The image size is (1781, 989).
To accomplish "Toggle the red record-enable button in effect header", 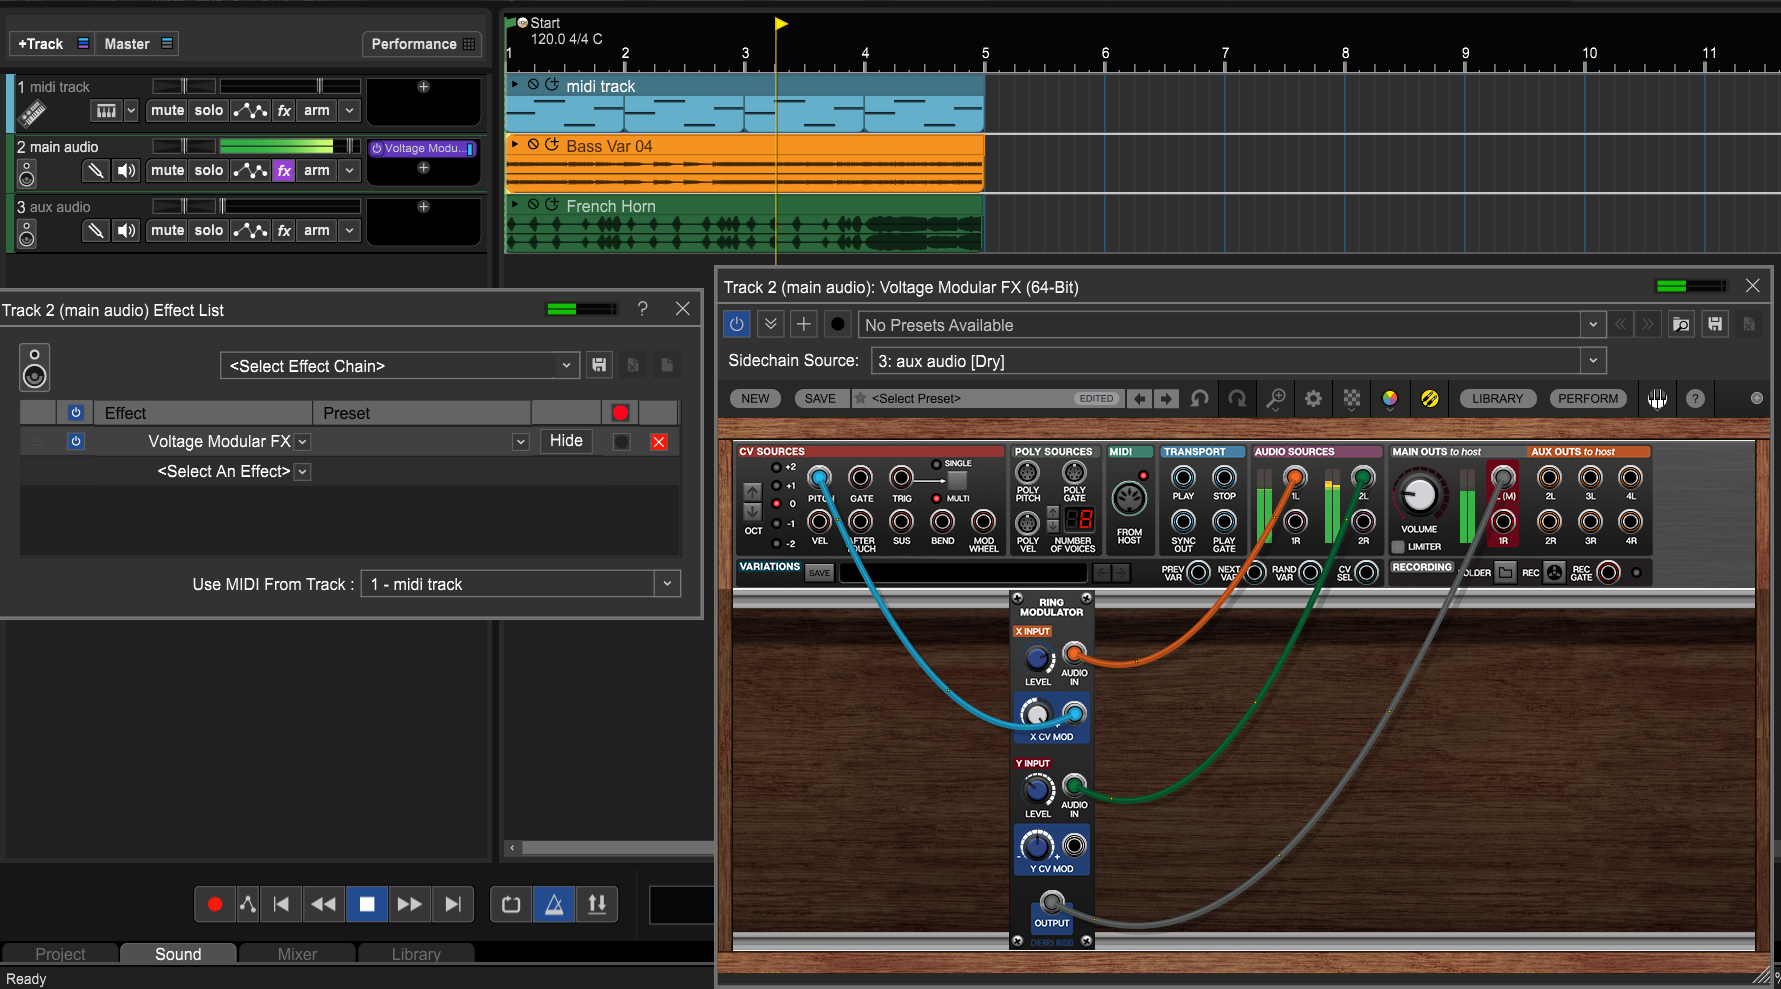I will pos(620,413).
